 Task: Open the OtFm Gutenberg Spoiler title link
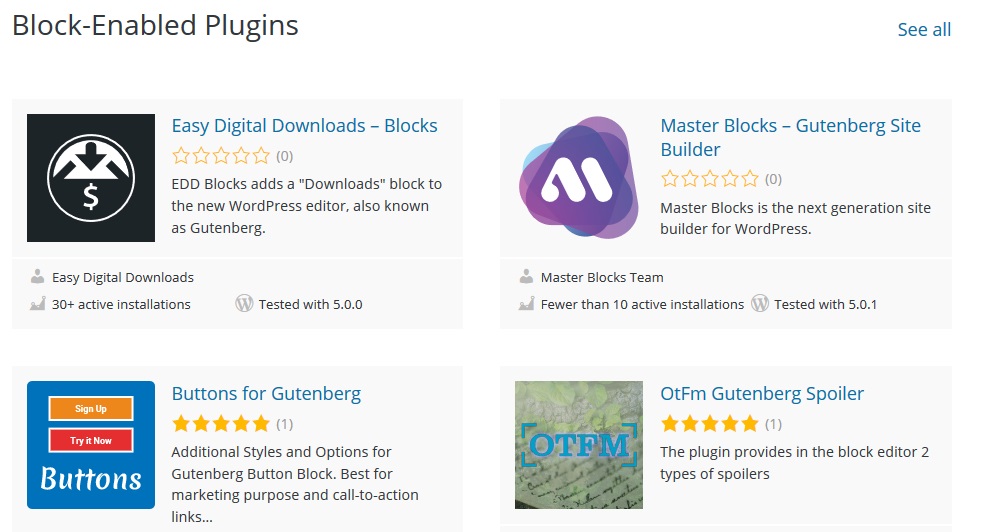762,393
